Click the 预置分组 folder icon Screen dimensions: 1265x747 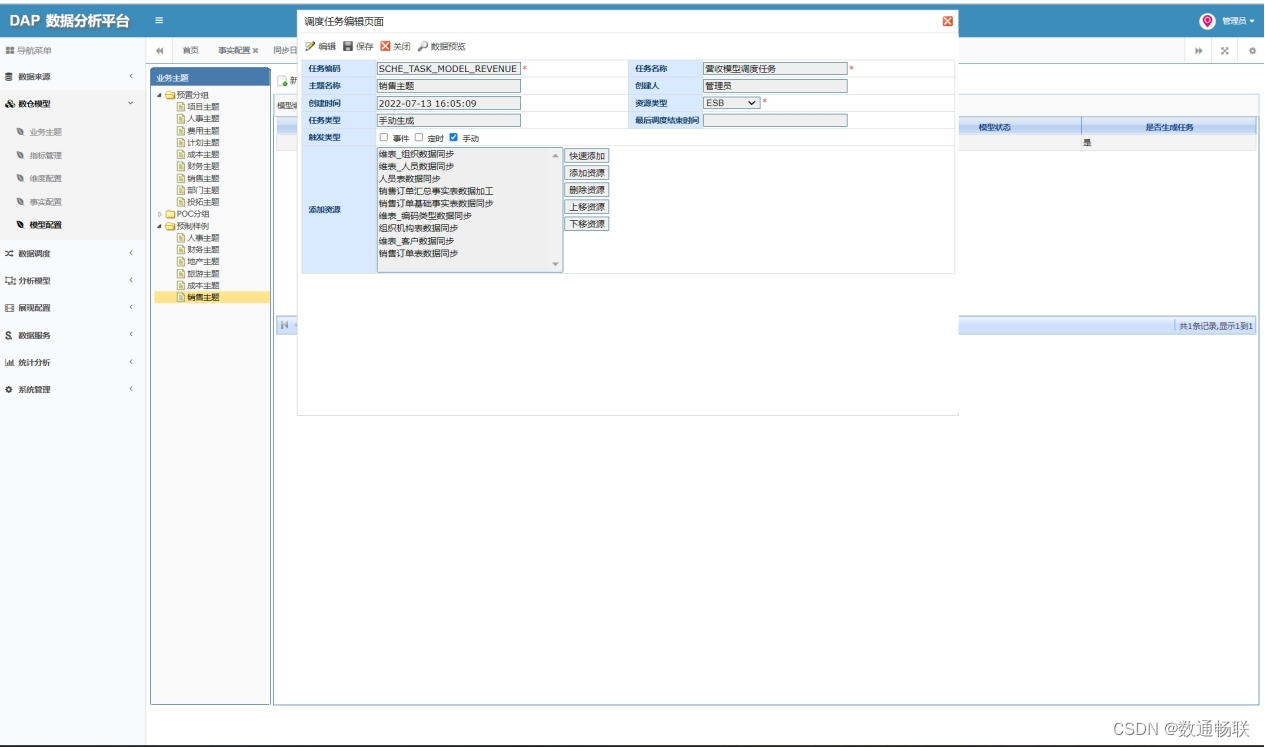(170, 95)
